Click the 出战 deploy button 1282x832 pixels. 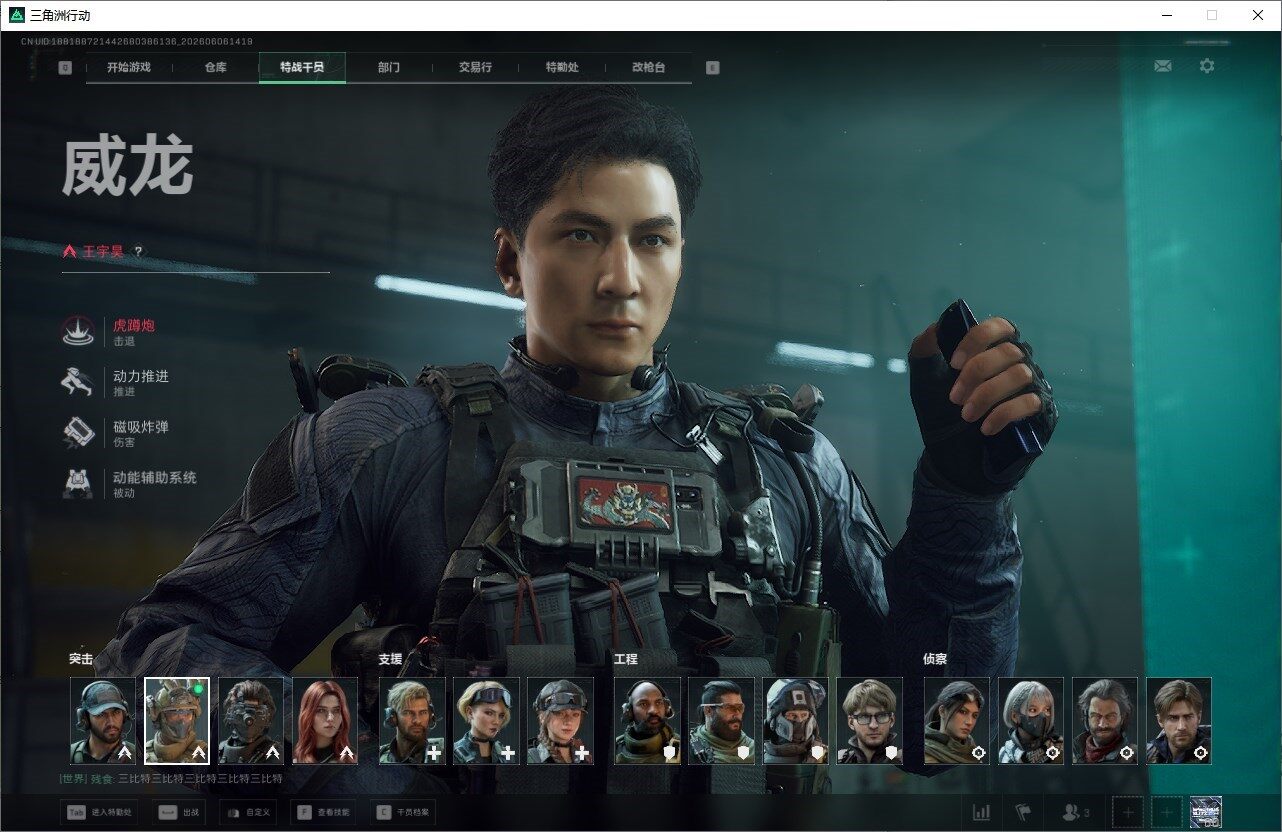180,812
